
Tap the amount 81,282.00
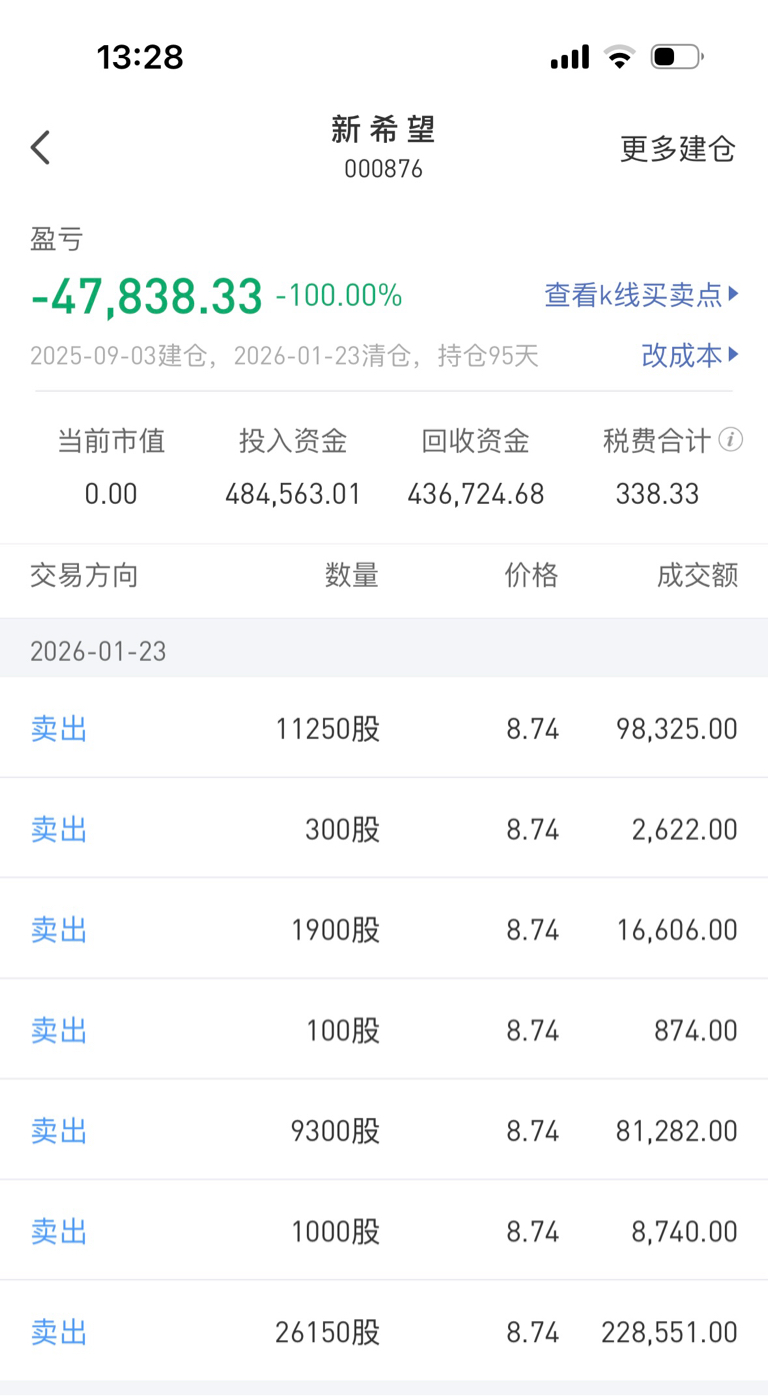(677, 1131)
